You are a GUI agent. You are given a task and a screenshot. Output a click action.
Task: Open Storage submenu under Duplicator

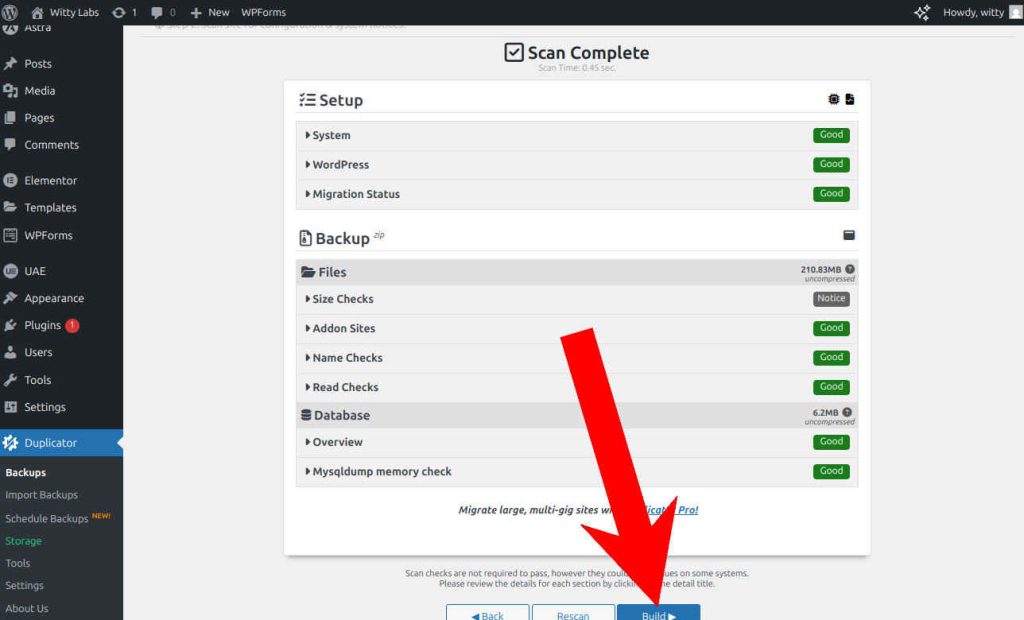click(24, 541)
